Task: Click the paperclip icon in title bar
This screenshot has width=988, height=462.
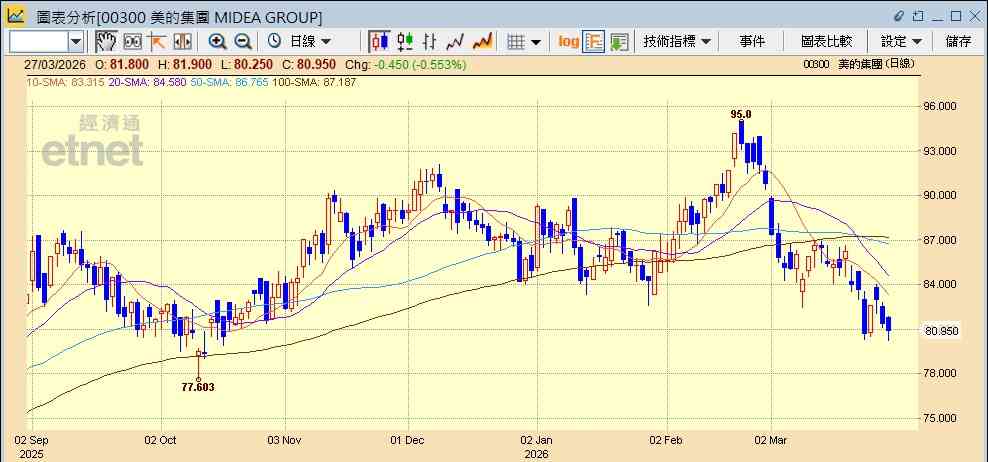Action: (900, 16)
